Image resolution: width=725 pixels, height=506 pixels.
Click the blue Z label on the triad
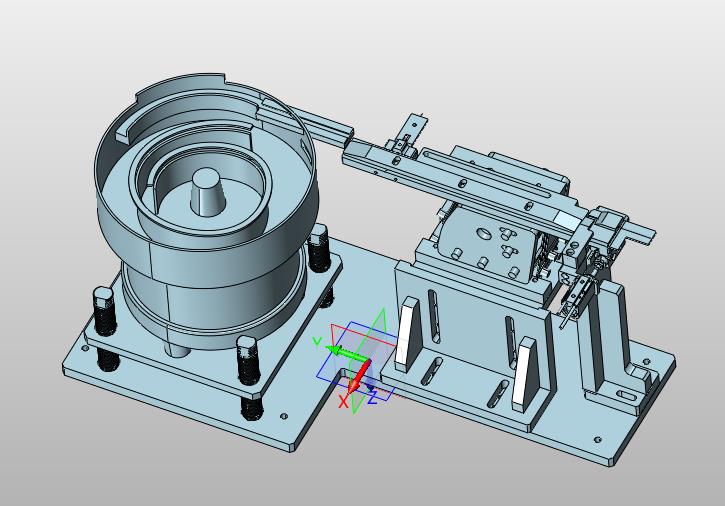pyautogui.click(x=373, y=397)
